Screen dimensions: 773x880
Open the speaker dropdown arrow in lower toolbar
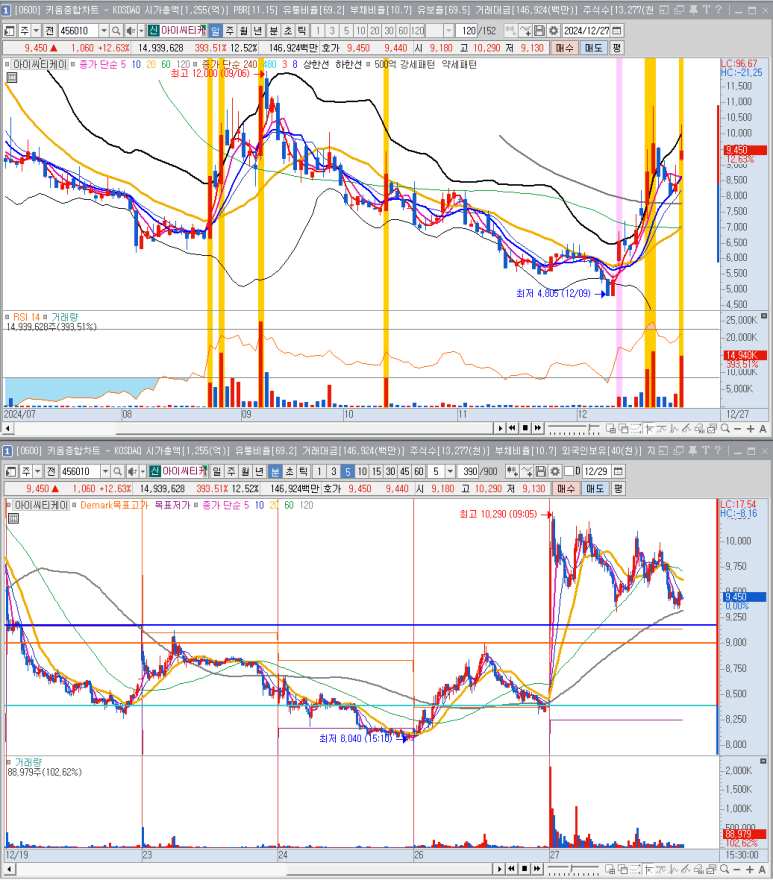coord(143,471)
